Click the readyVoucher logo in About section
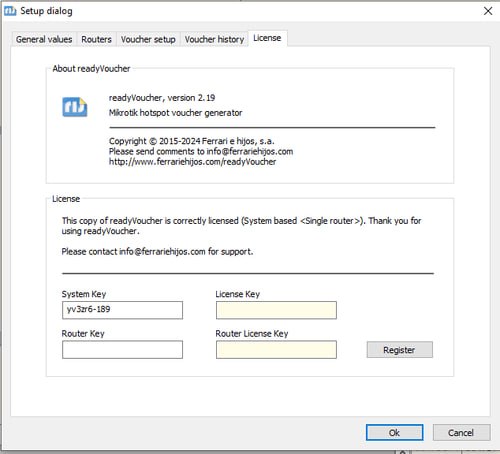500x454 pixels. (x=75, y=107)
